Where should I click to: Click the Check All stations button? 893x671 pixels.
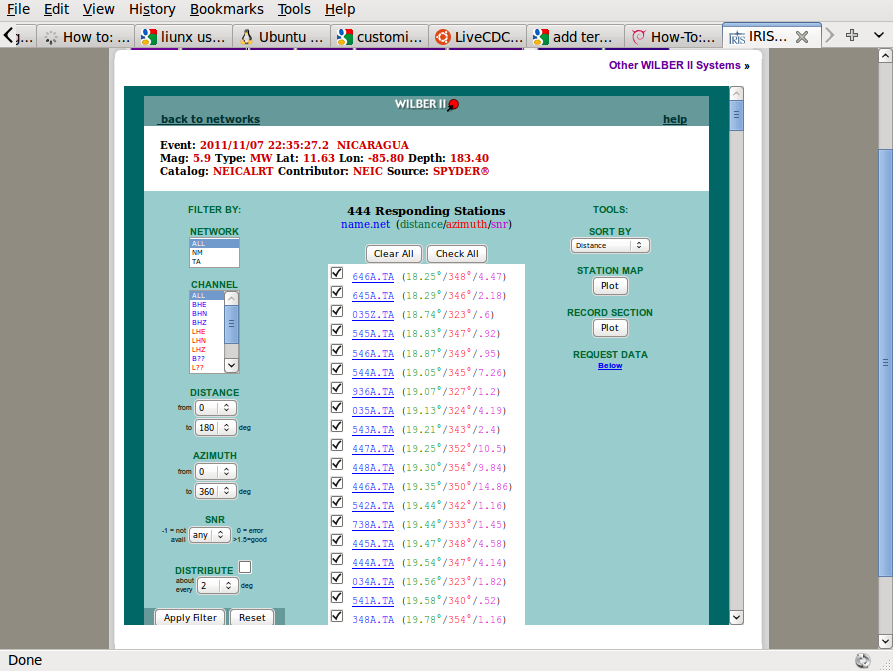(x=457, y=253)
